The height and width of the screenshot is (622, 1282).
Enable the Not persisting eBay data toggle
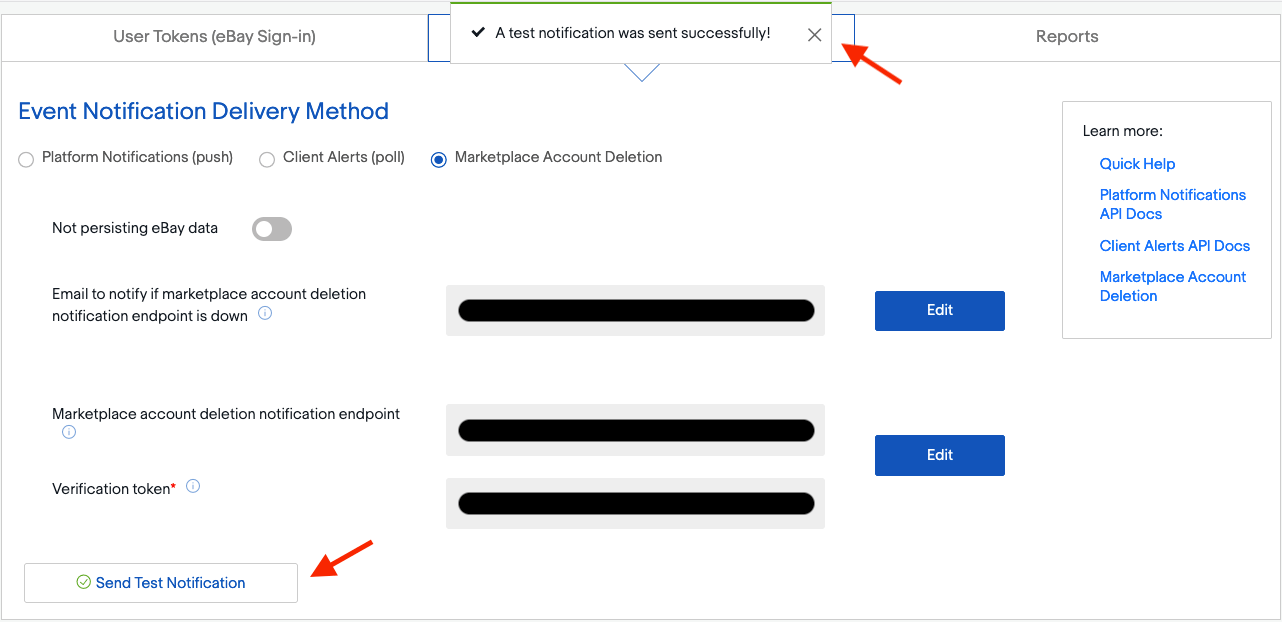pyautogui.click(x=271, y=229)
